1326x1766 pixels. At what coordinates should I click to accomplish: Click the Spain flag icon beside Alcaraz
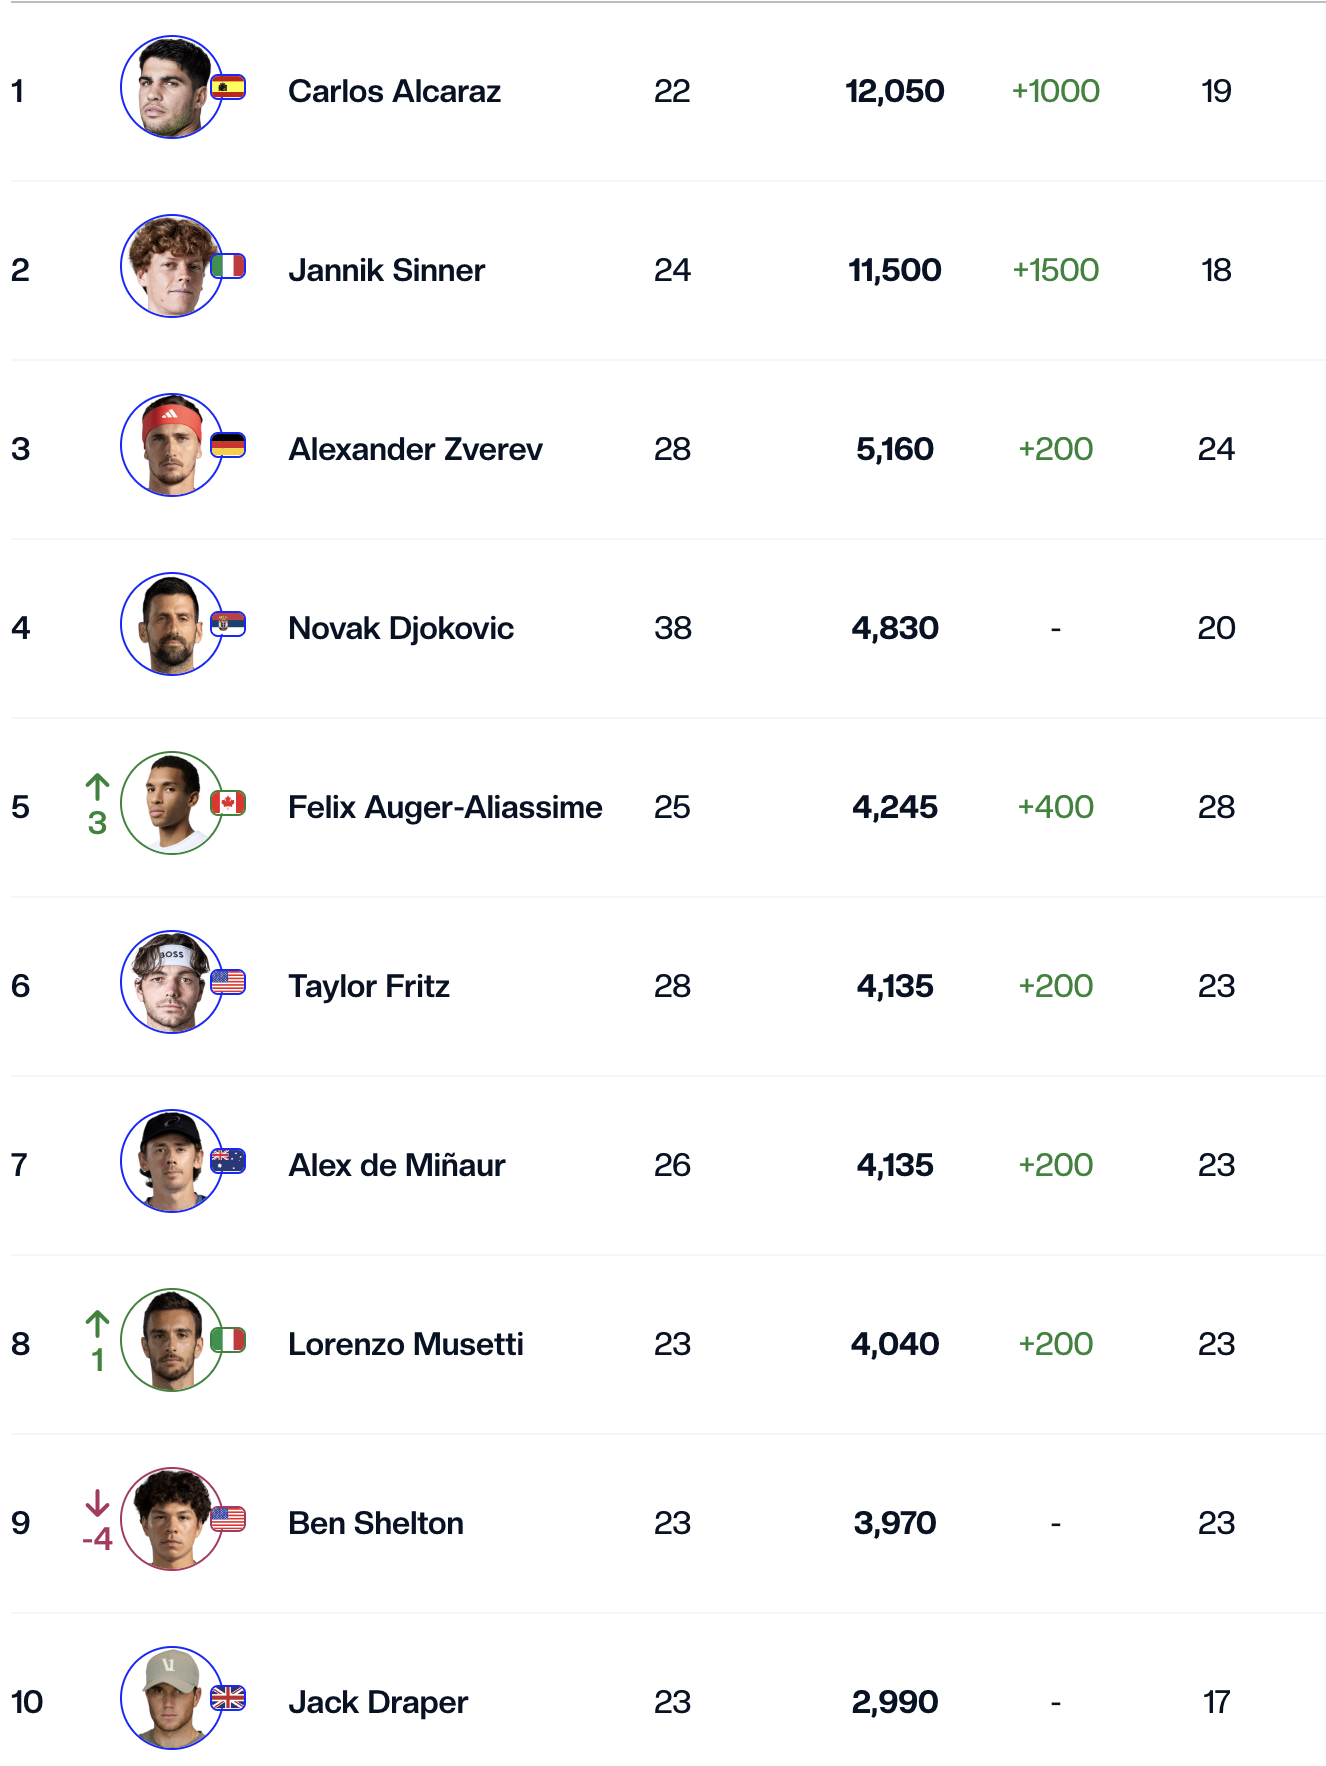228,88
